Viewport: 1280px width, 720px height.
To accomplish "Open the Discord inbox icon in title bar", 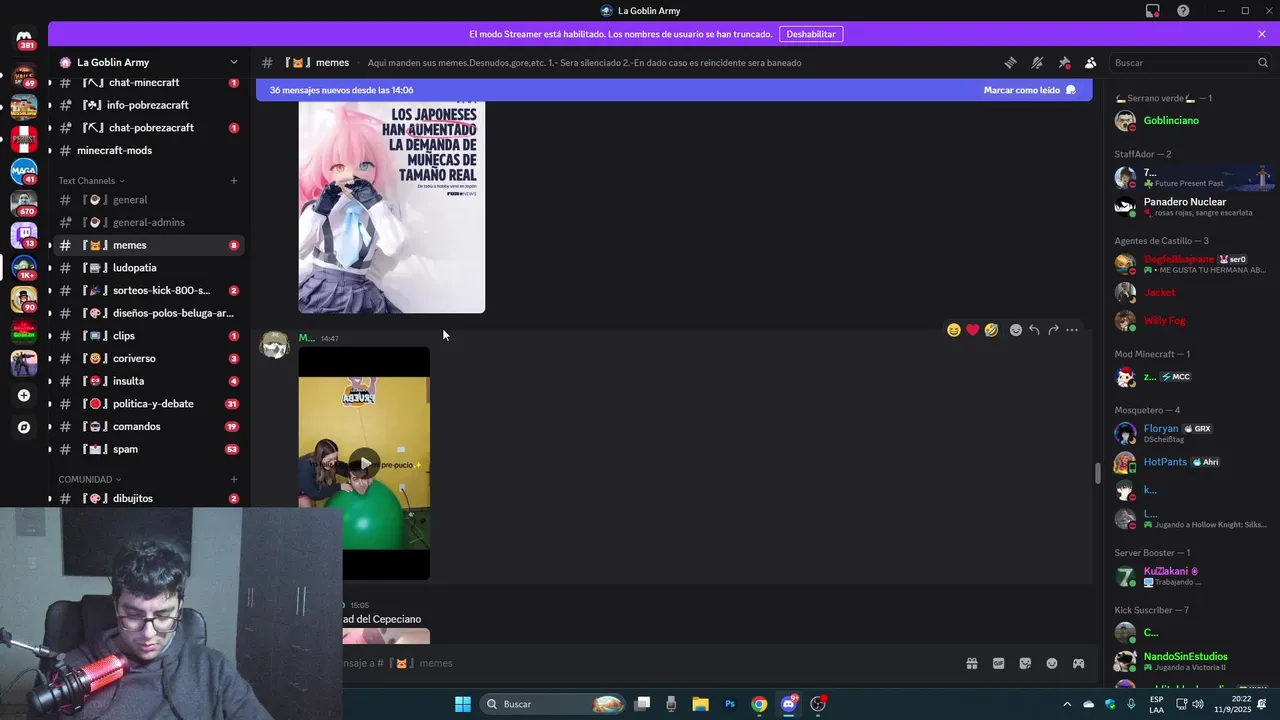I will pos(1153,11).
